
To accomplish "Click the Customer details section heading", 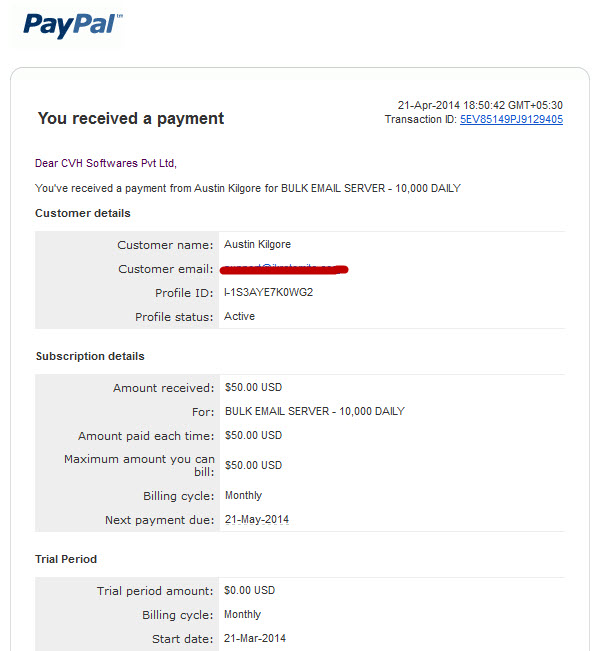I will [83, 213].
